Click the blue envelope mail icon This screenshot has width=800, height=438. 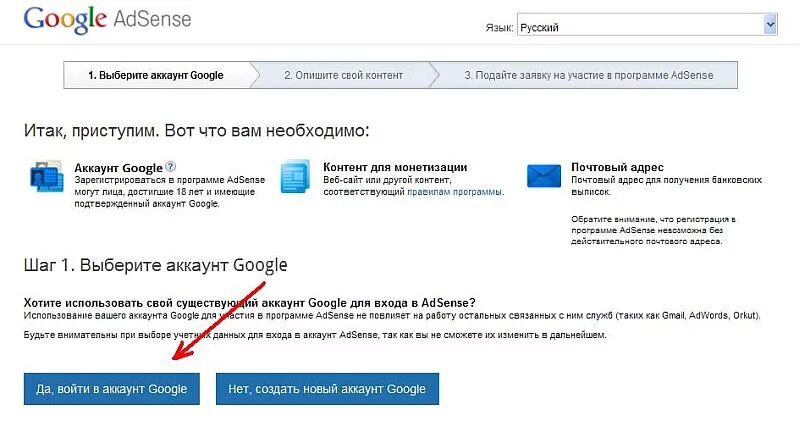point(543,176)
